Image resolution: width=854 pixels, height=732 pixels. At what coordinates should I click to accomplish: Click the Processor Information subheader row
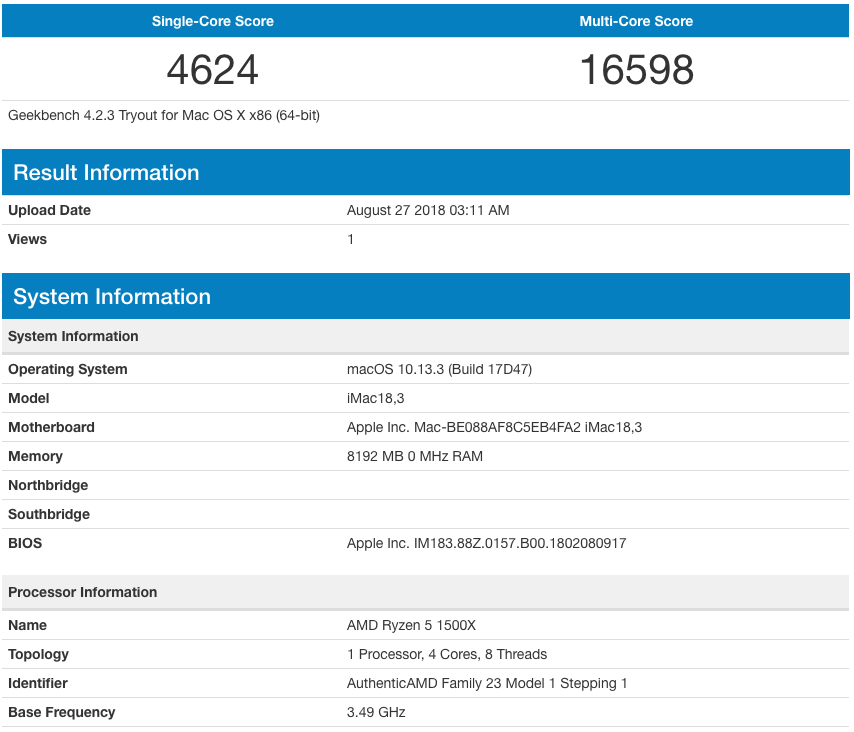(426, 592)
